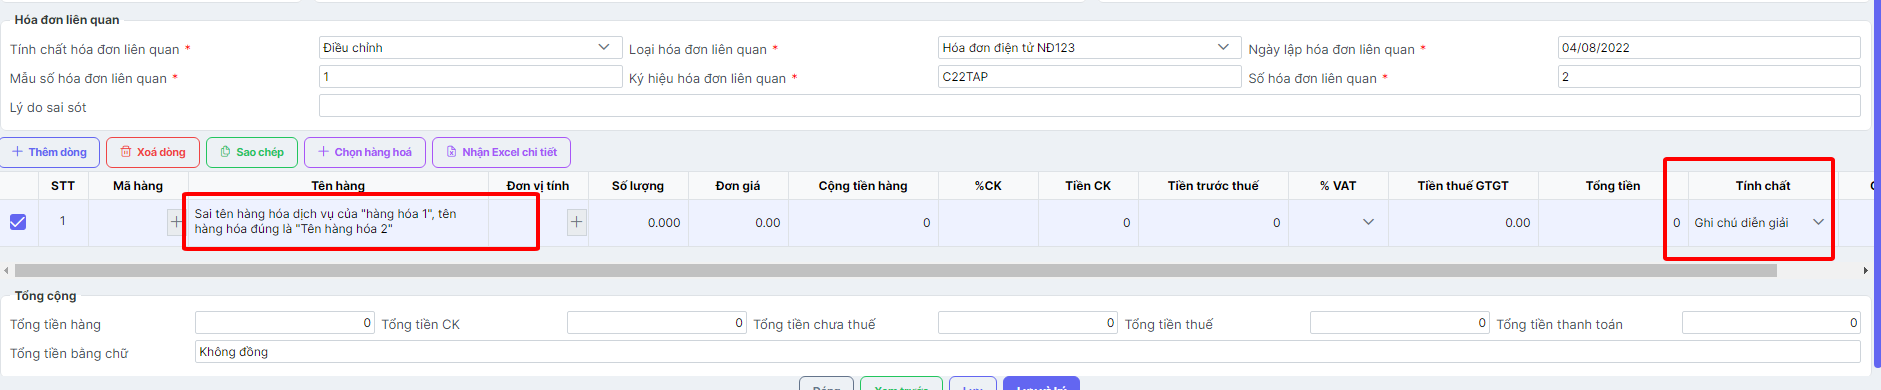
Task: Click the Hóa đơn liên quan section title
Action: click(67, 19)
